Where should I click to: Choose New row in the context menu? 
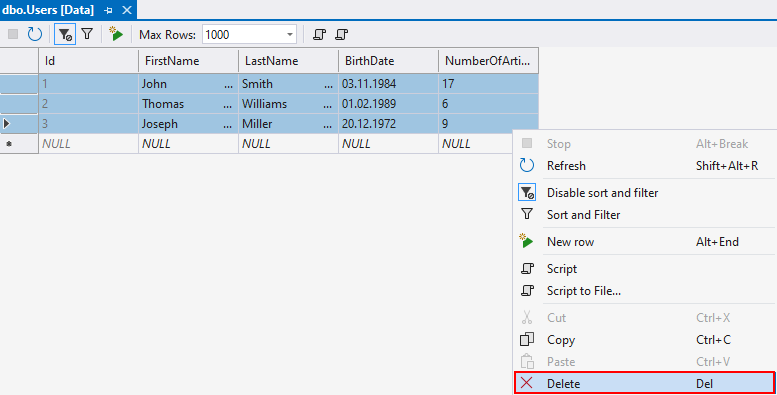coord(644,242)
